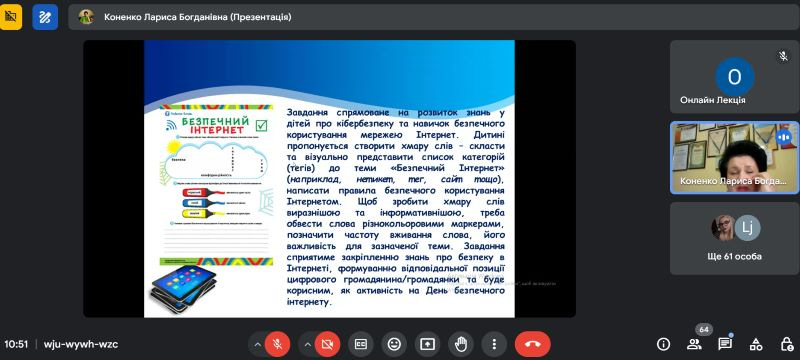Click the Онлайн Лекція participant tile
Viewport: 800px width, 360px height.
pyautogui.click(x=734, y=77)
